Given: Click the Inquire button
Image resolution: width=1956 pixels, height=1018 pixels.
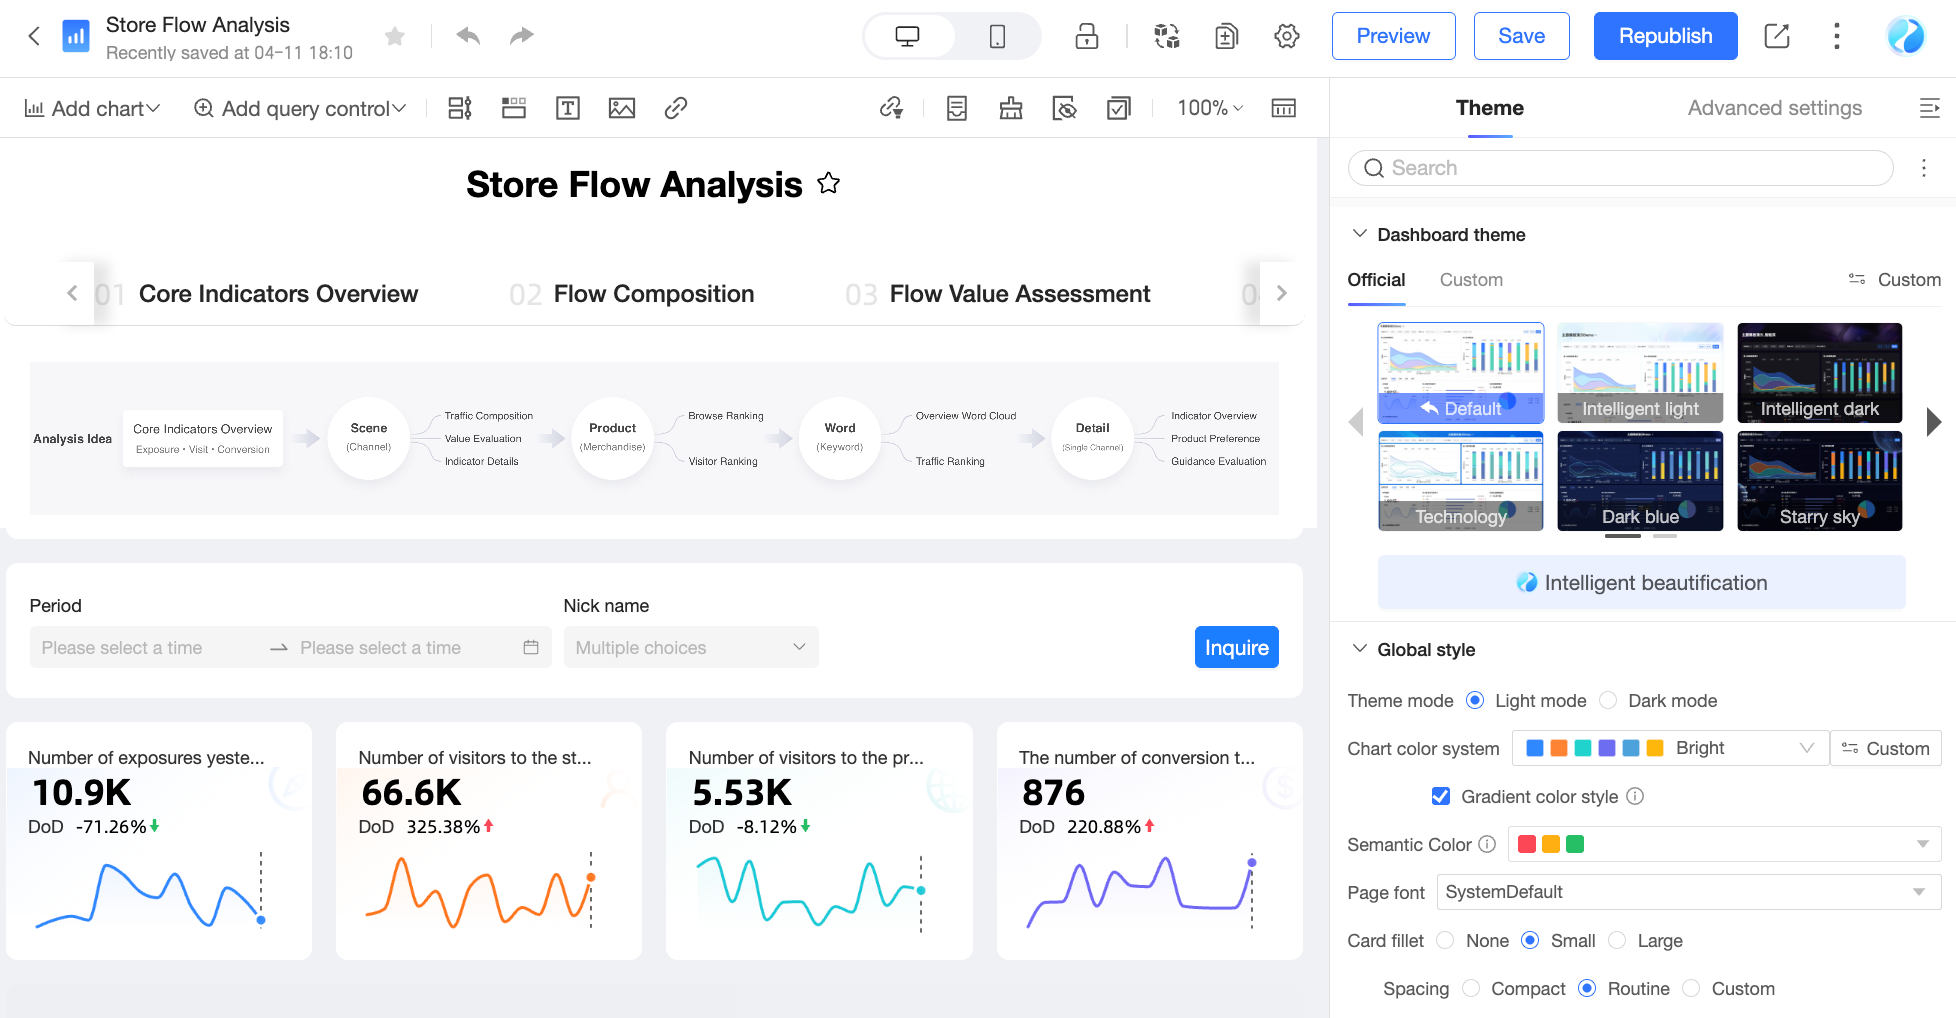Looking at the screenshot, I should [1236, 647].
